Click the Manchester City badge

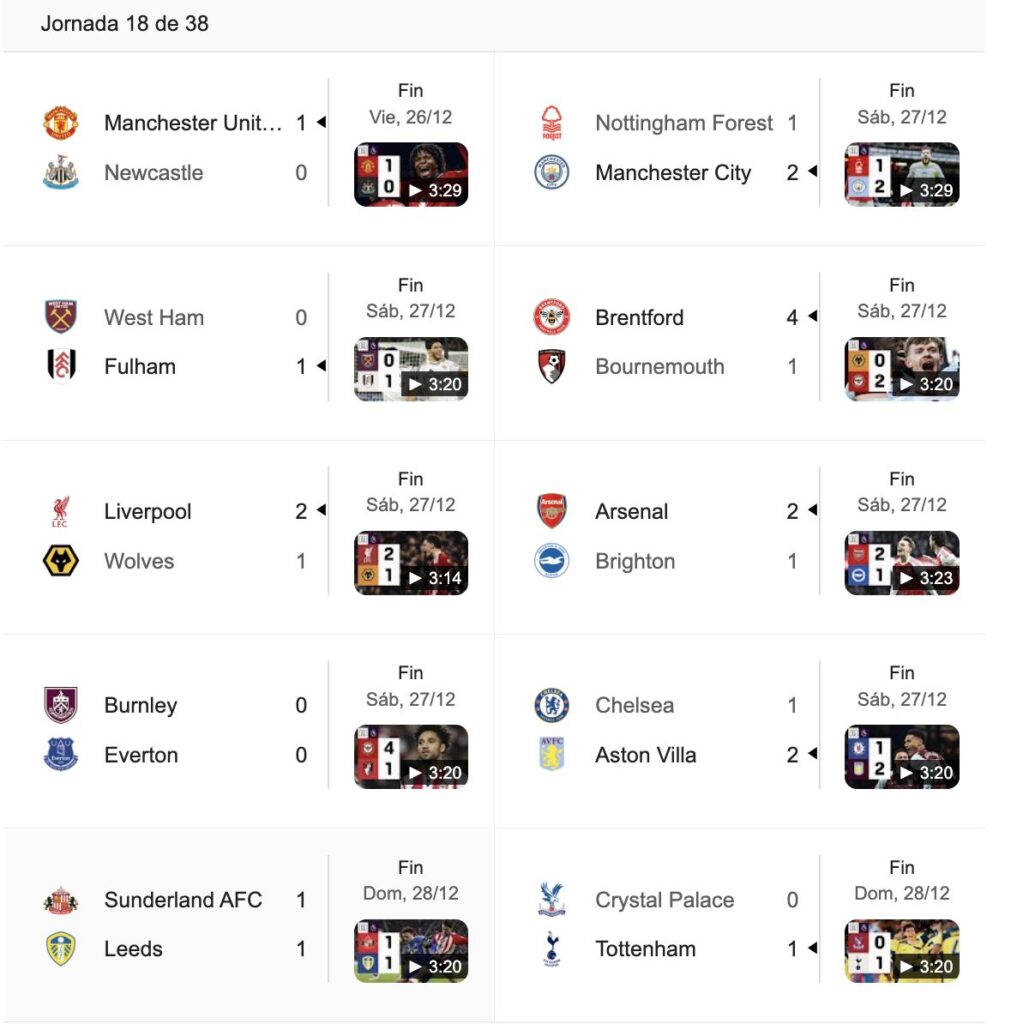(x=551, y=173)
